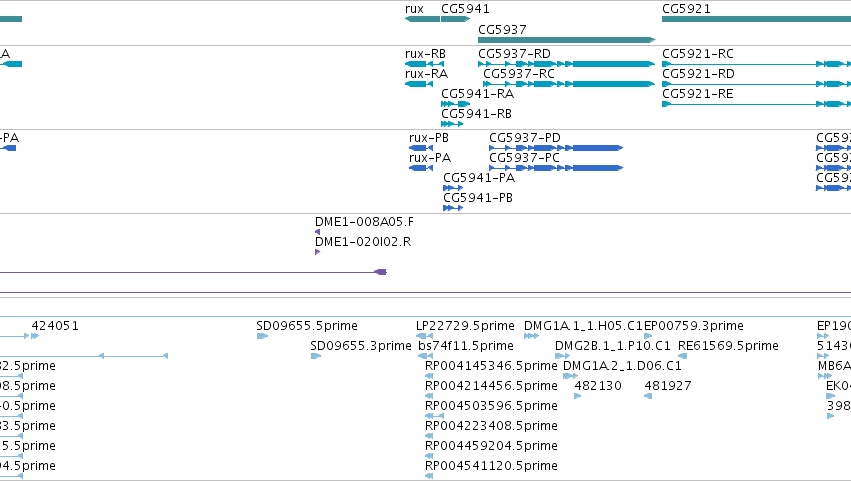Select the rux gene label
This screenshot has height=481, width=851.
(414, 9)
